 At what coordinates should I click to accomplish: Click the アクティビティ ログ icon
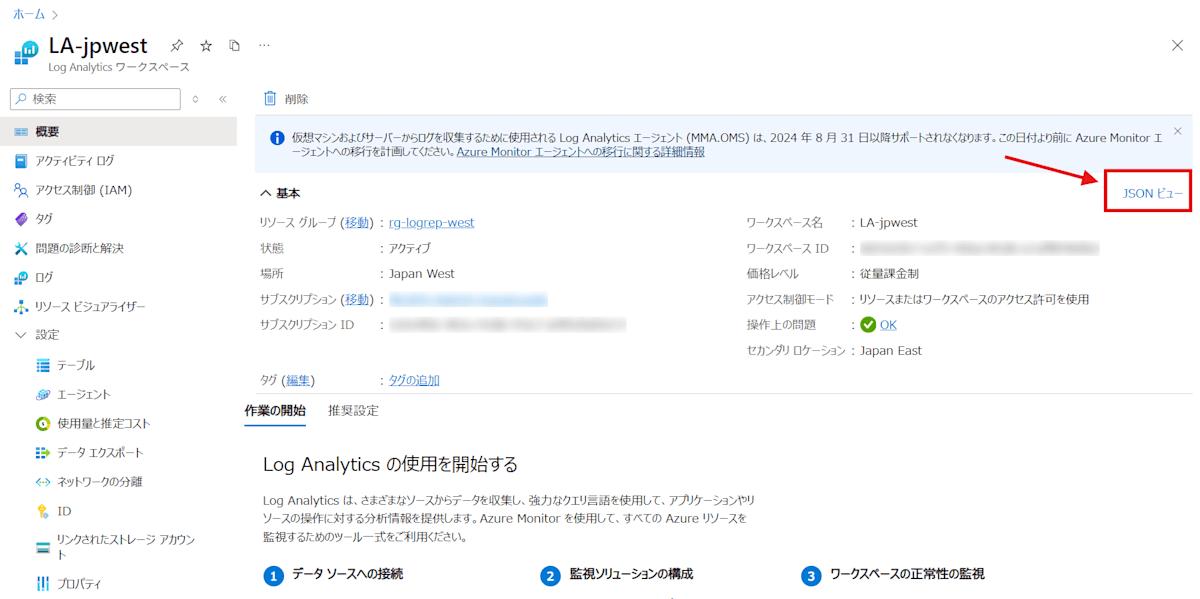(x=21, y=161)
